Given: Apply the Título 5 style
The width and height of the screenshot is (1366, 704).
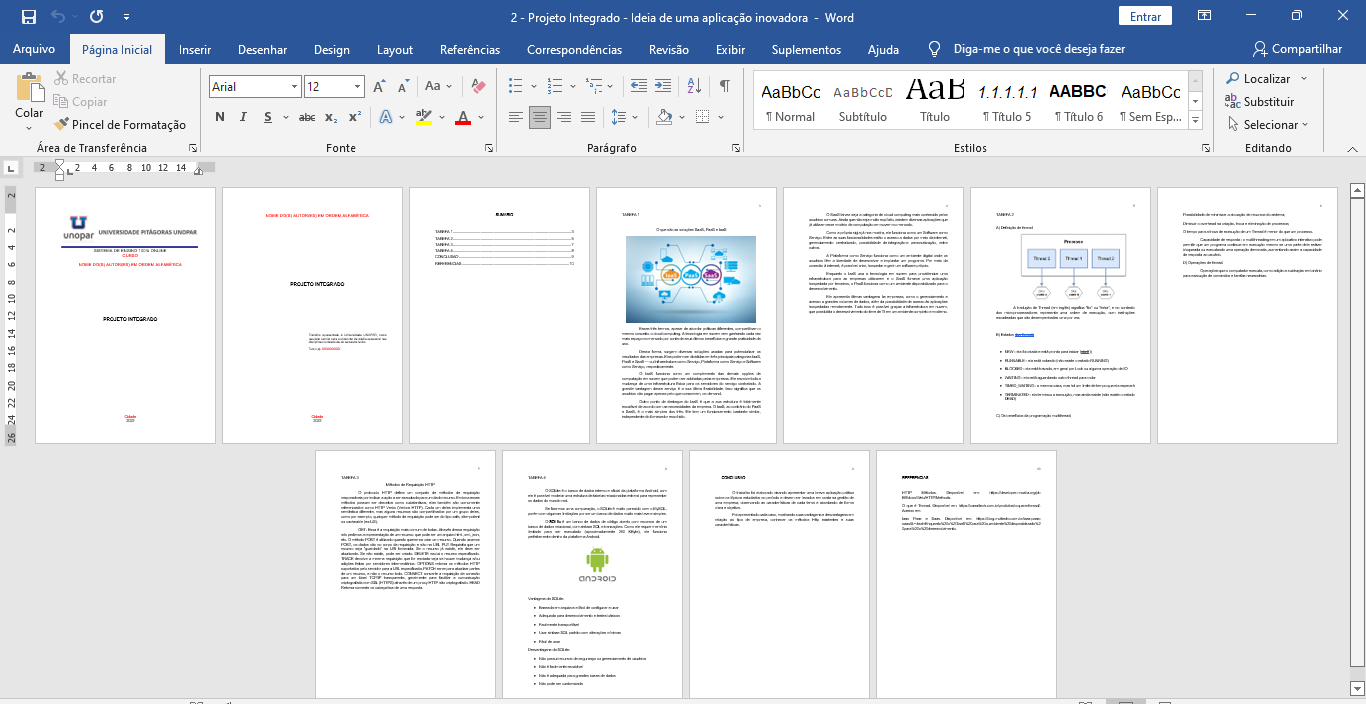Looking at the screenshot, I should click(1007, 103).
